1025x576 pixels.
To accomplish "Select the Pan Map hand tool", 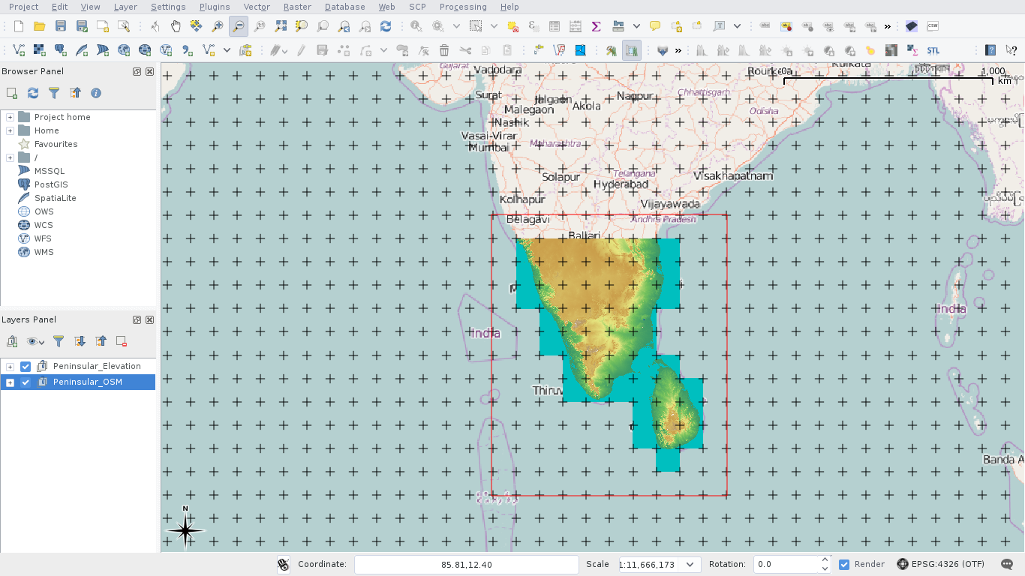I will click(x=176, y=26).
